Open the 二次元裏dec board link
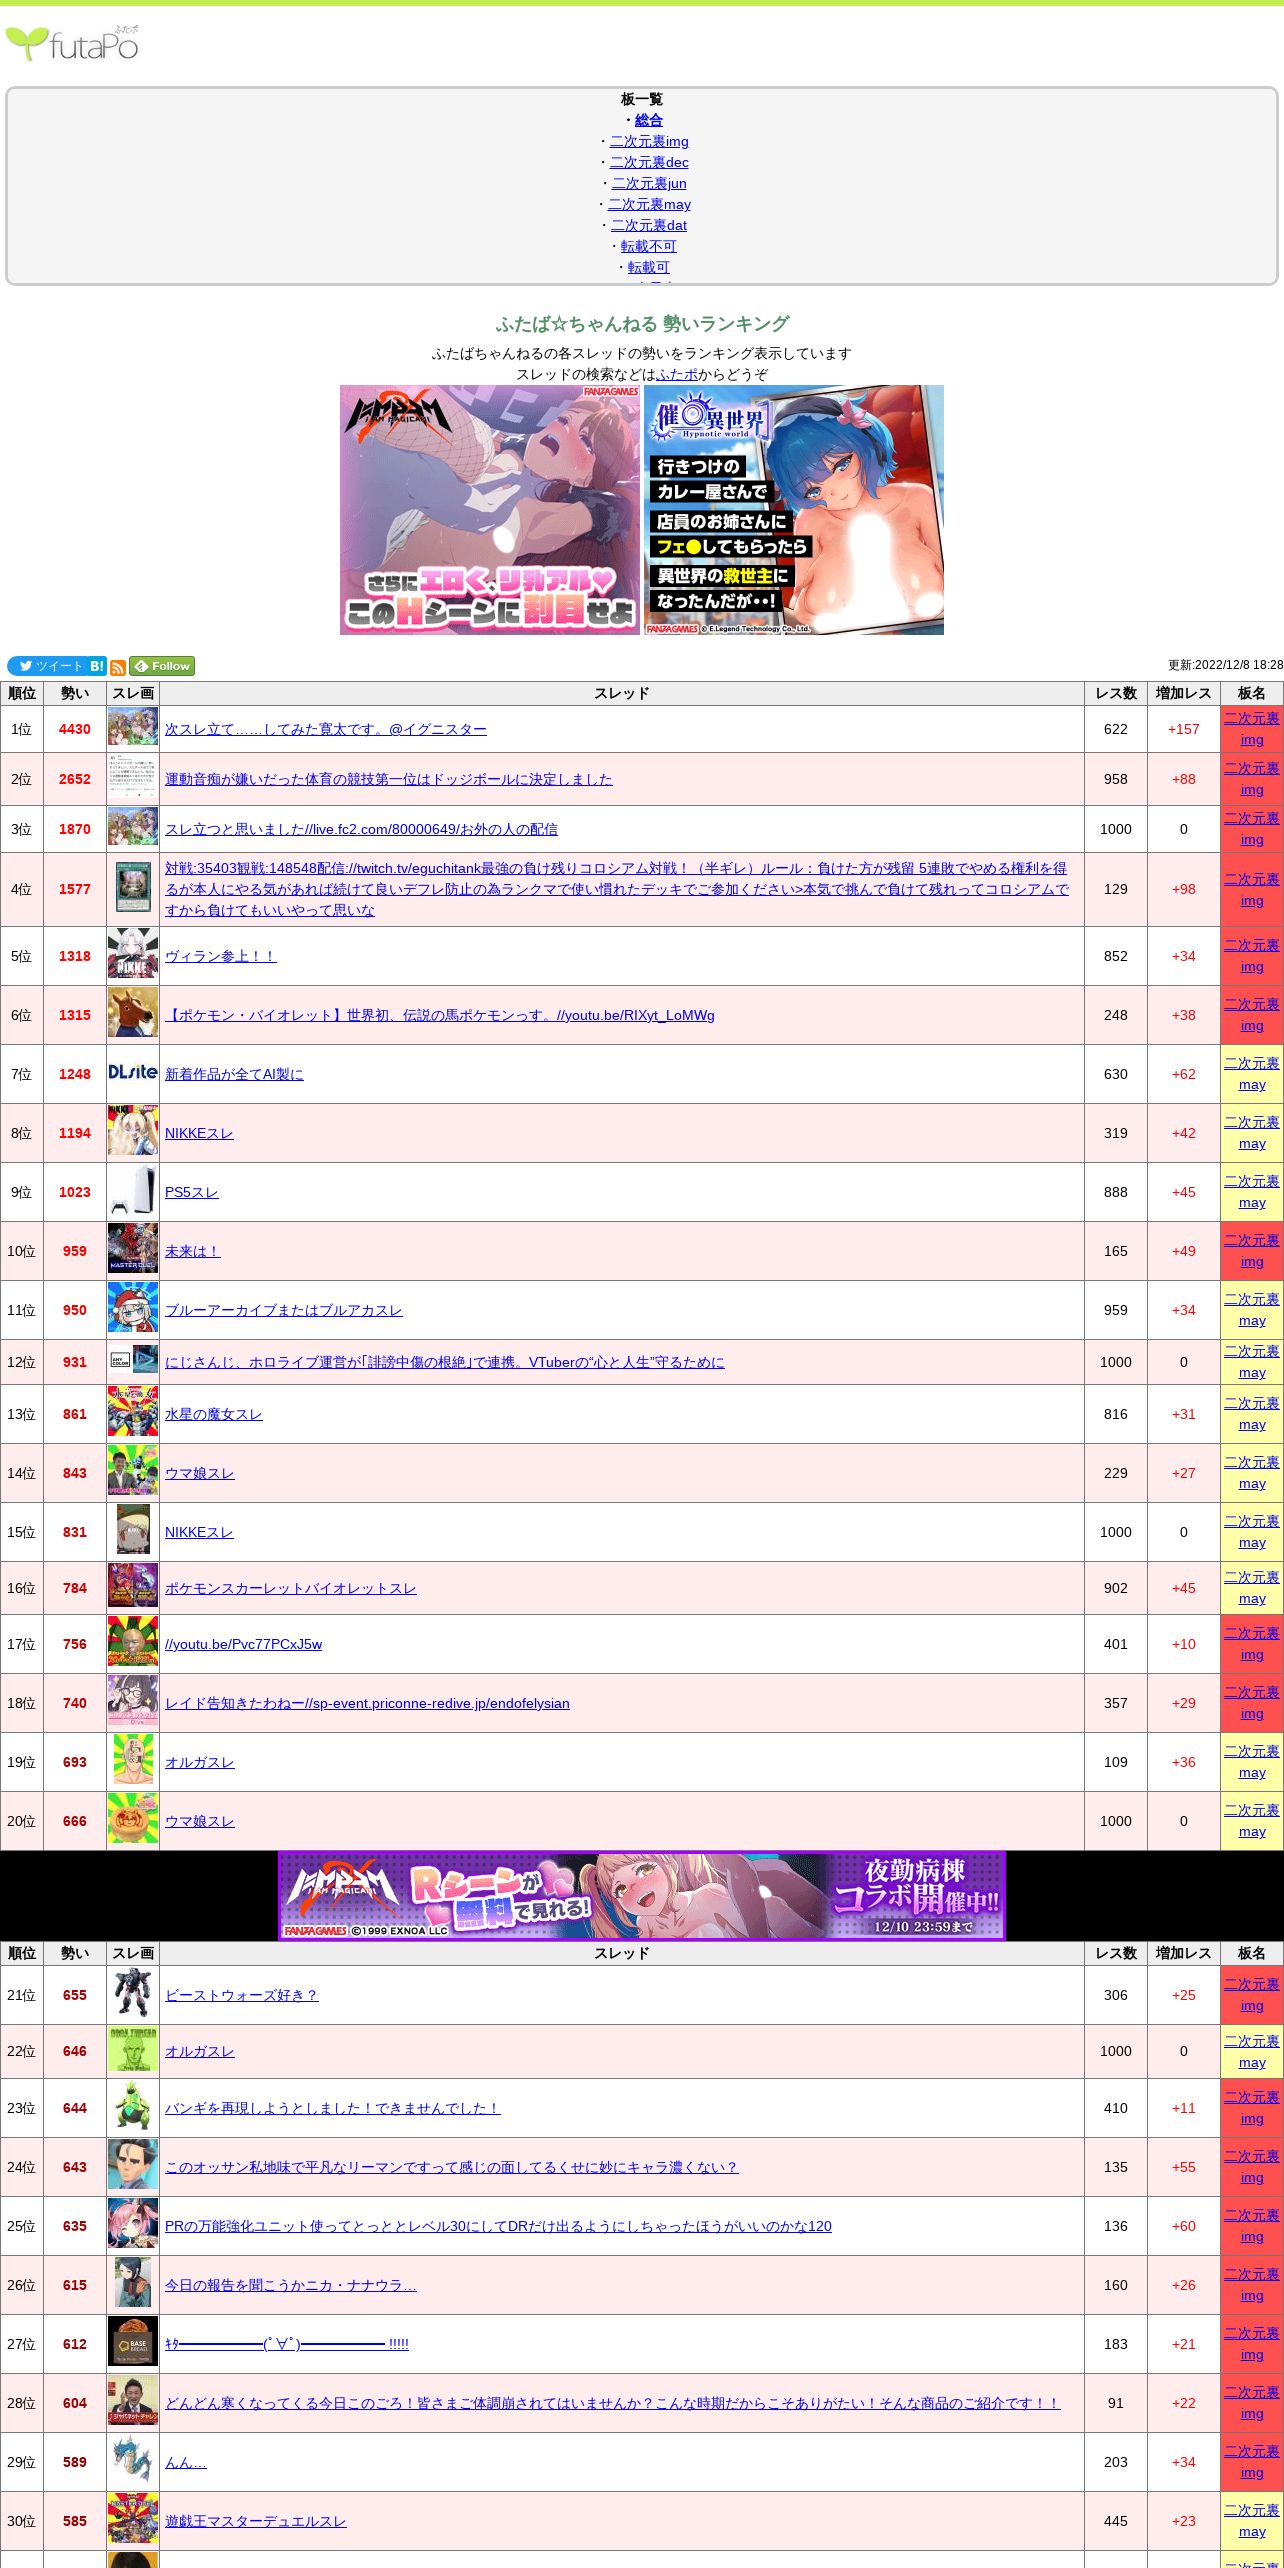 pos(649,162)
